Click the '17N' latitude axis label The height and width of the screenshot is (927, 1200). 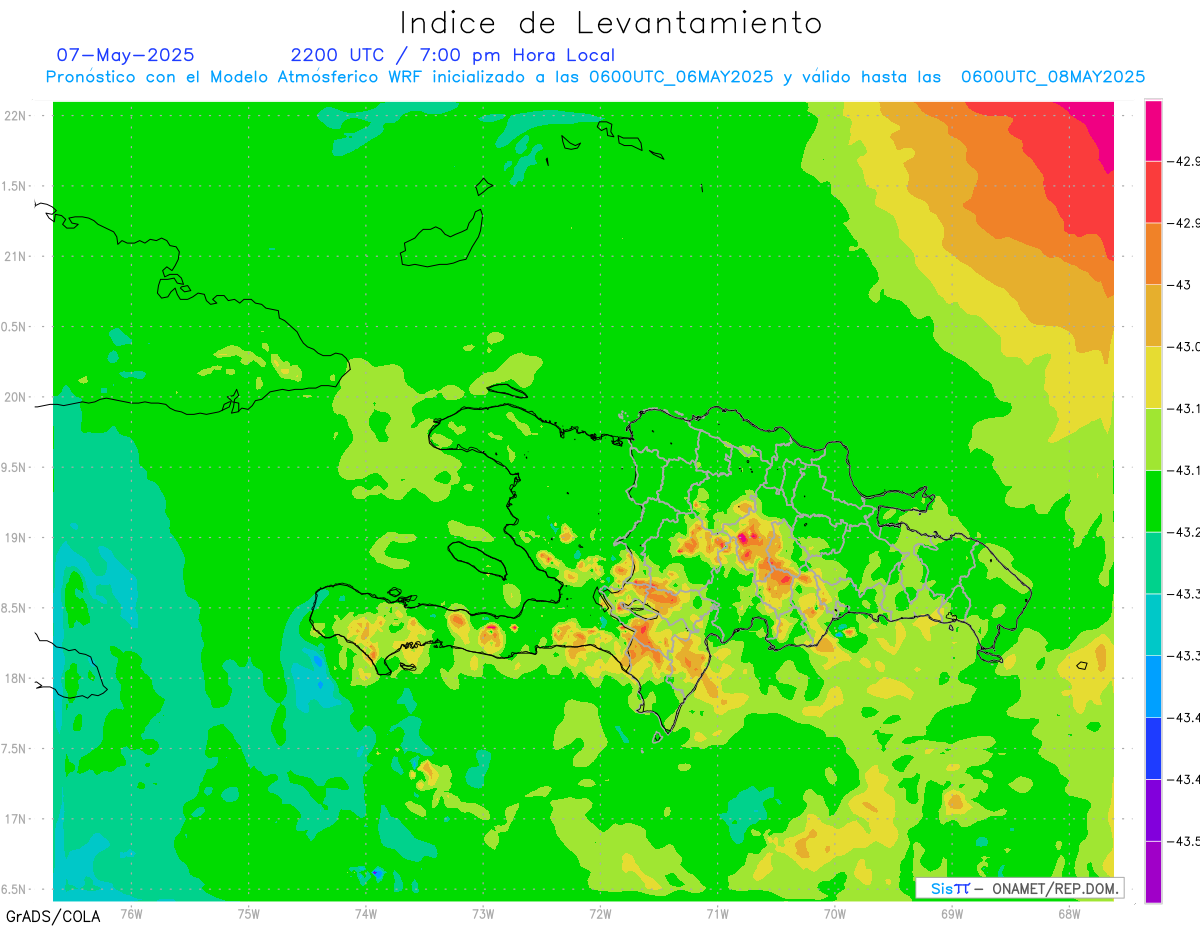click(x=15, y=819)
